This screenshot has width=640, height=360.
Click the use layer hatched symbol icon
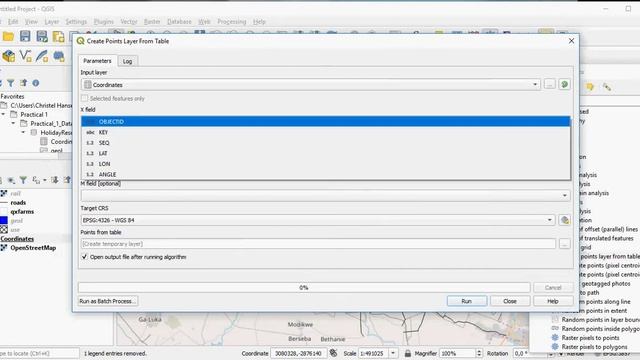(x=4, y=230)
